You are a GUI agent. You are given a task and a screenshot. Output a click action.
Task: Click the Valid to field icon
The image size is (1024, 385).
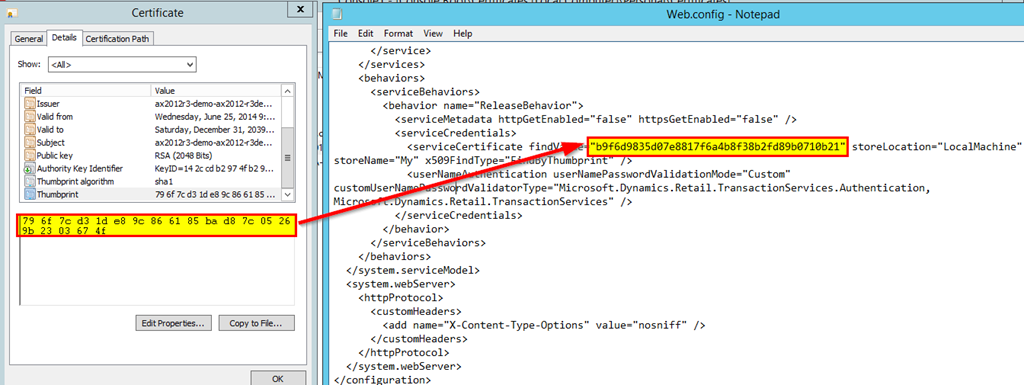tap(29, 129)
